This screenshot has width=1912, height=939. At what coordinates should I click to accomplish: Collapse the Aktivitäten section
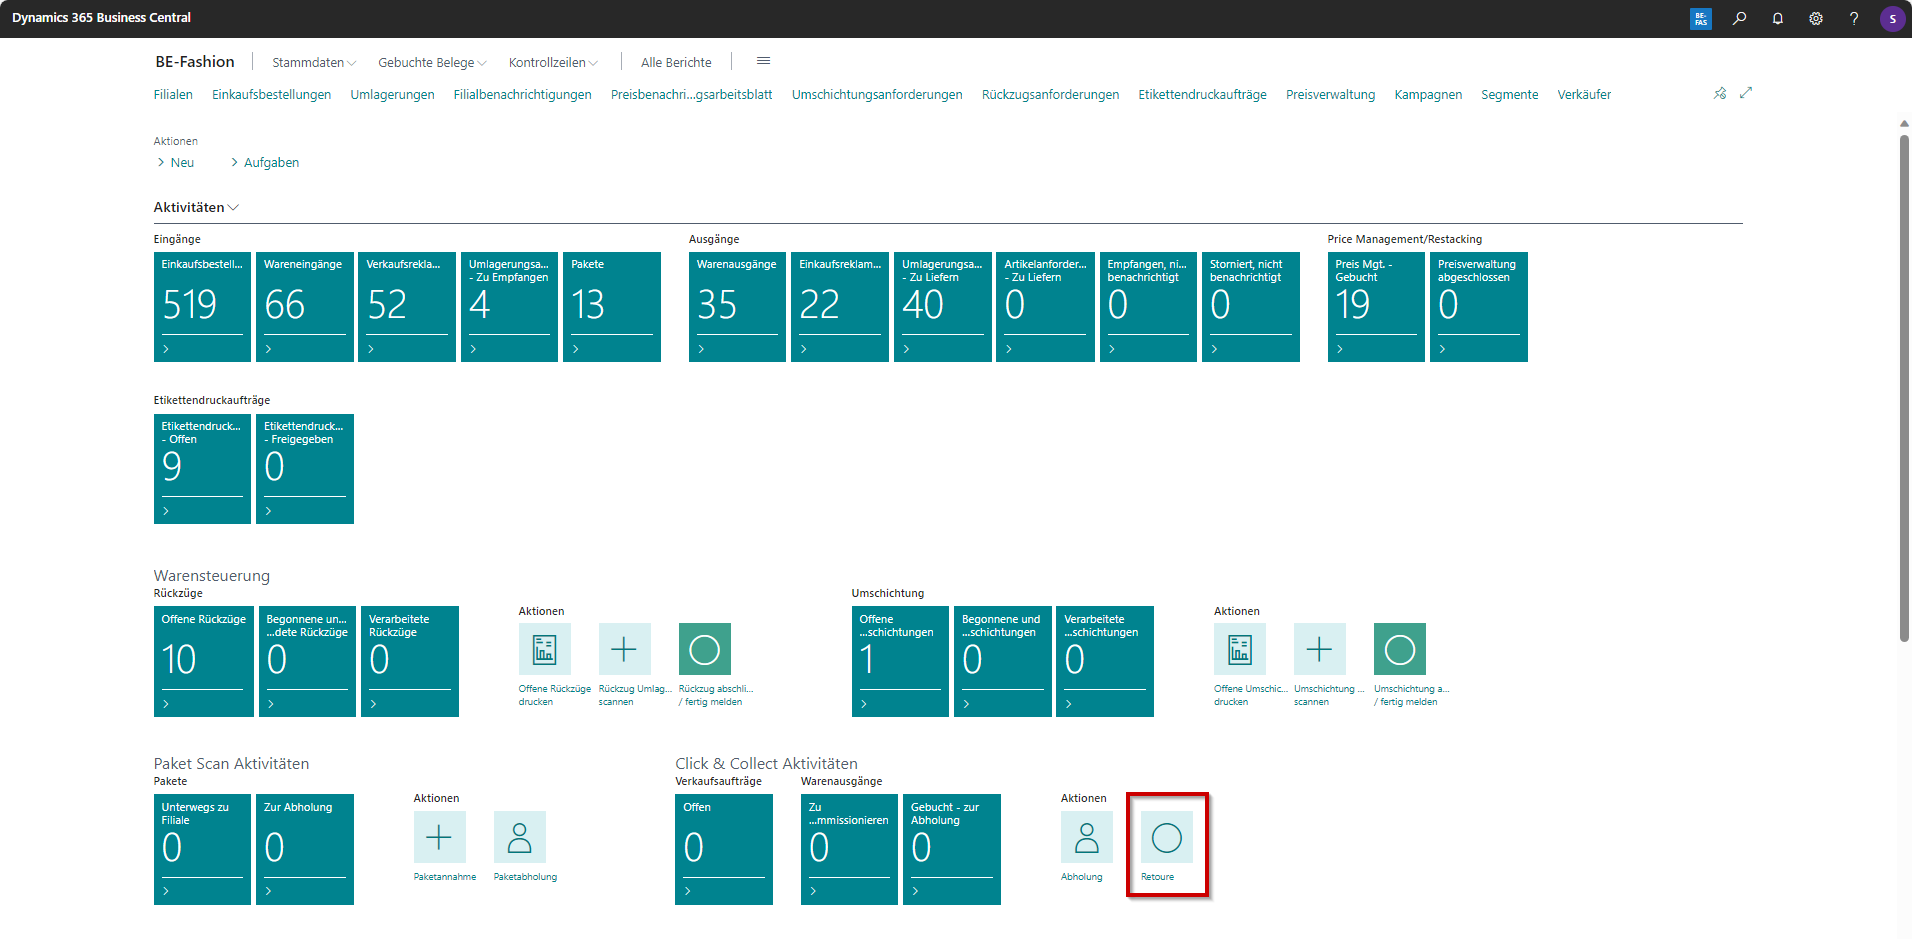196,207
